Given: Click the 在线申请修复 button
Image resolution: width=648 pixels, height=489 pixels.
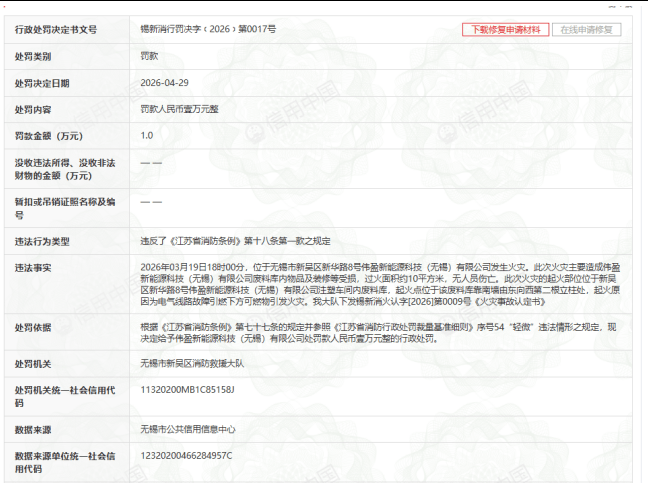Looking at the screenshot, I should pos(586,30).
